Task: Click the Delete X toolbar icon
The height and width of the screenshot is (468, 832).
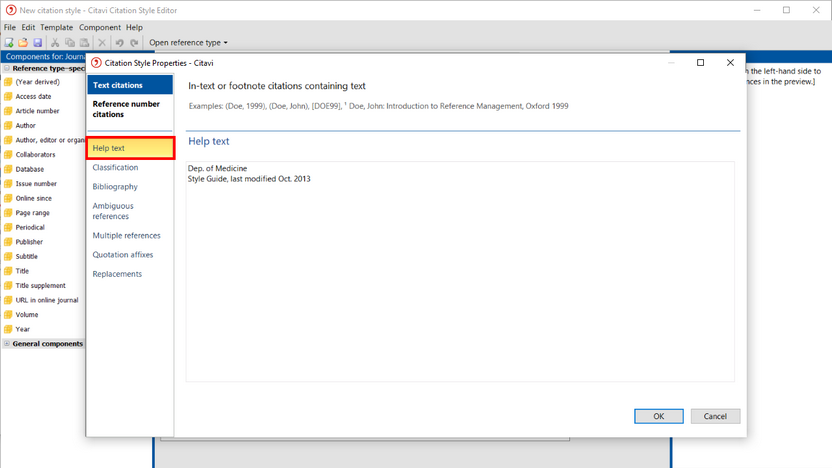Action: click(102, 42)
